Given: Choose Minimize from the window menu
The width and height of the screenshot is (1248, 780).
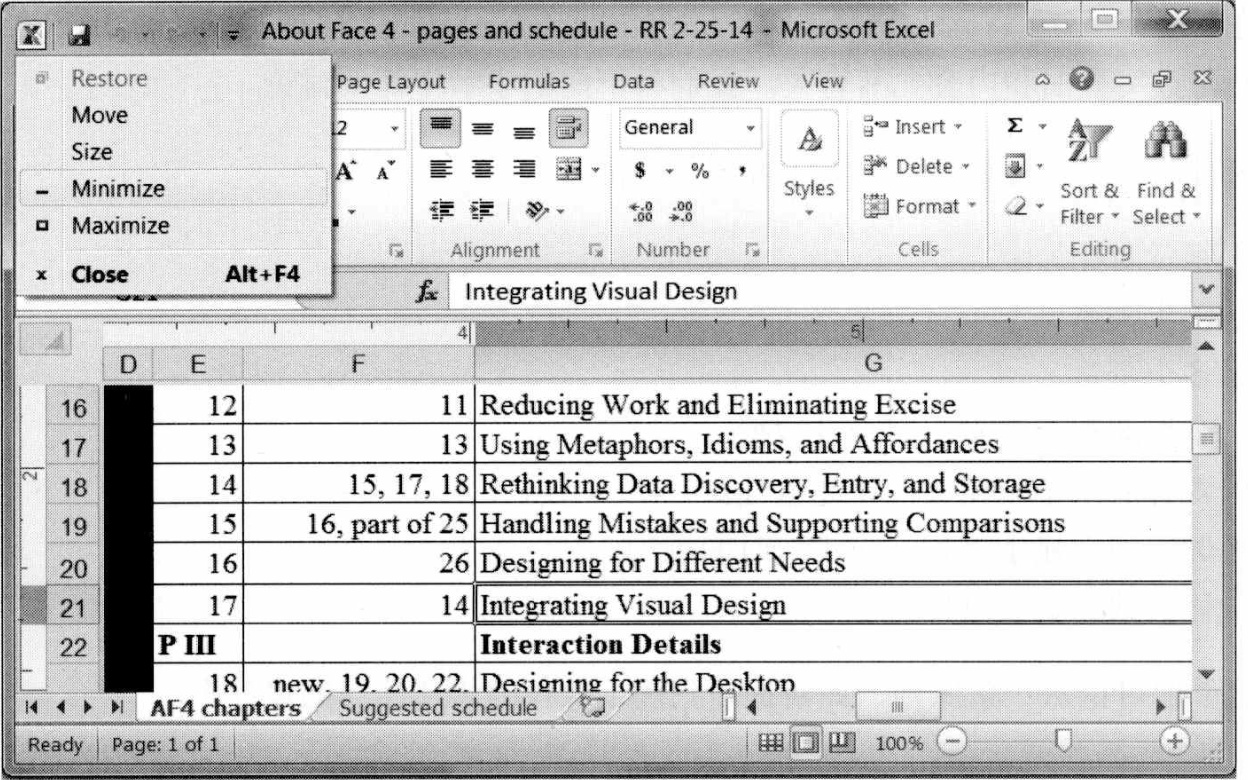Looking at the screenshot, I should click(x=173, y=188).
